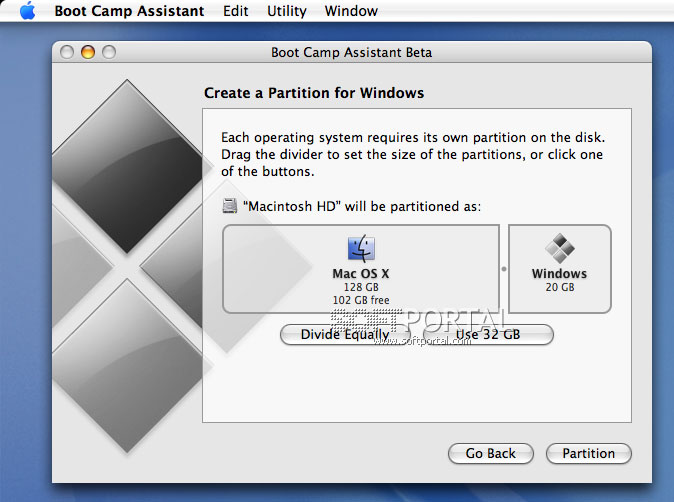Image resolution: width=674 pixels, height=502 pixels.
Task: Open the Edit menu
Action: (x=236, y=11)
